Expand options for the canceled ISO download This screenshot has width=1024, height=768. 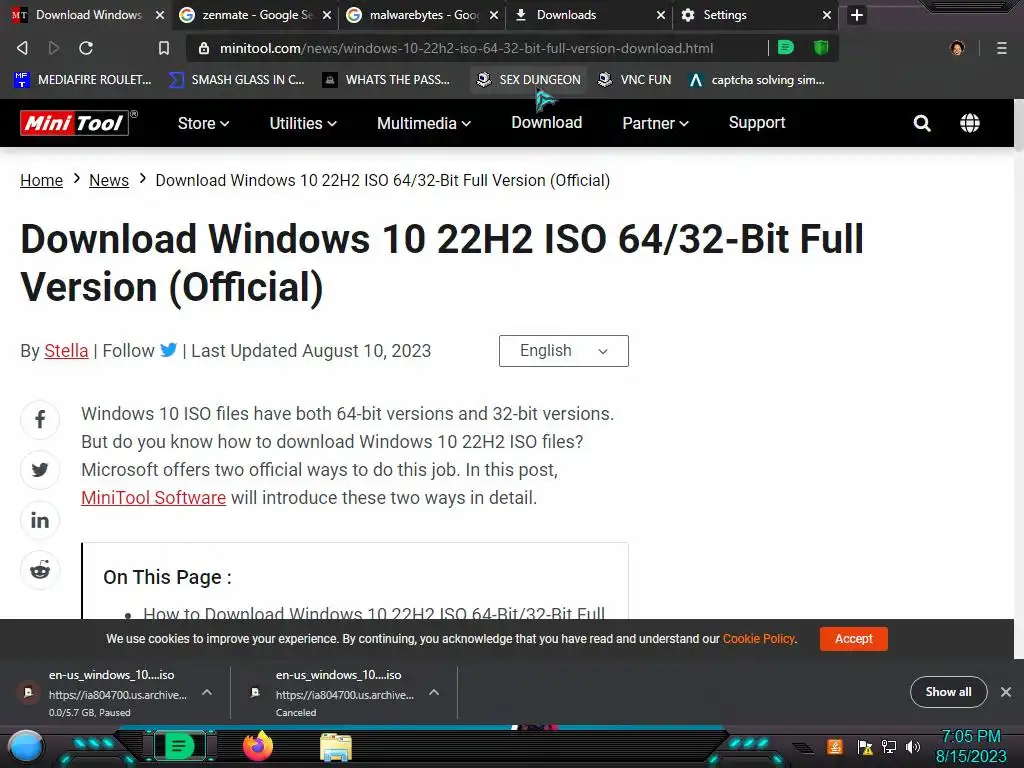click(434, 692)
